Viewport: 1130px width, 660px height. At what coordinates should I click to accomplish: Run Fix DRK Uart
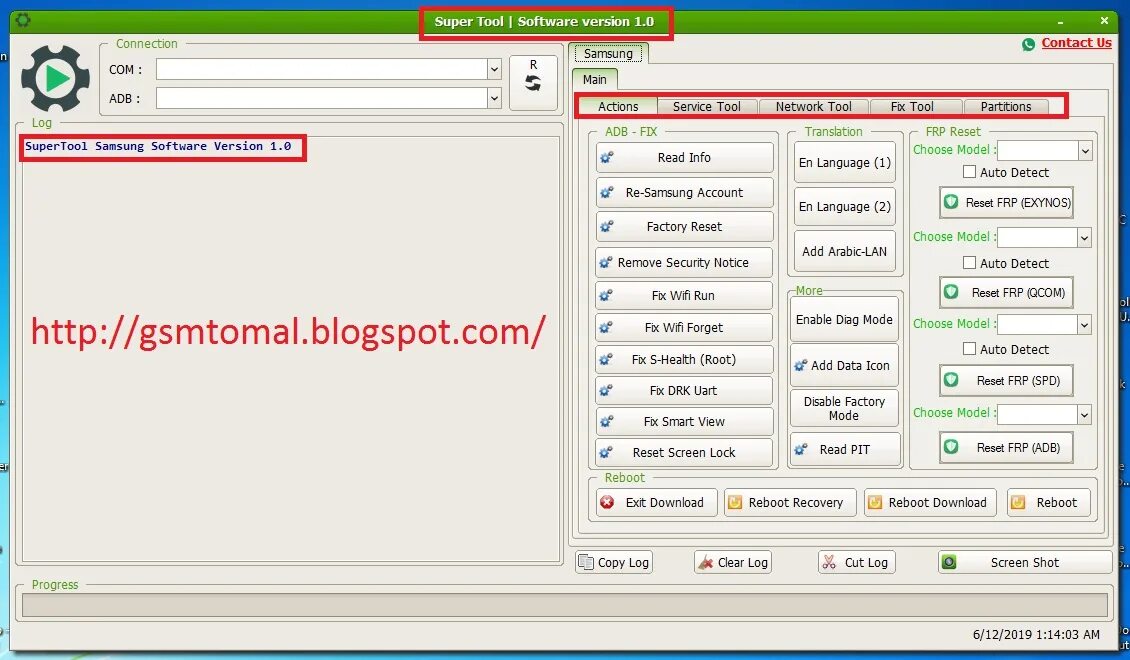coord(684,391)
